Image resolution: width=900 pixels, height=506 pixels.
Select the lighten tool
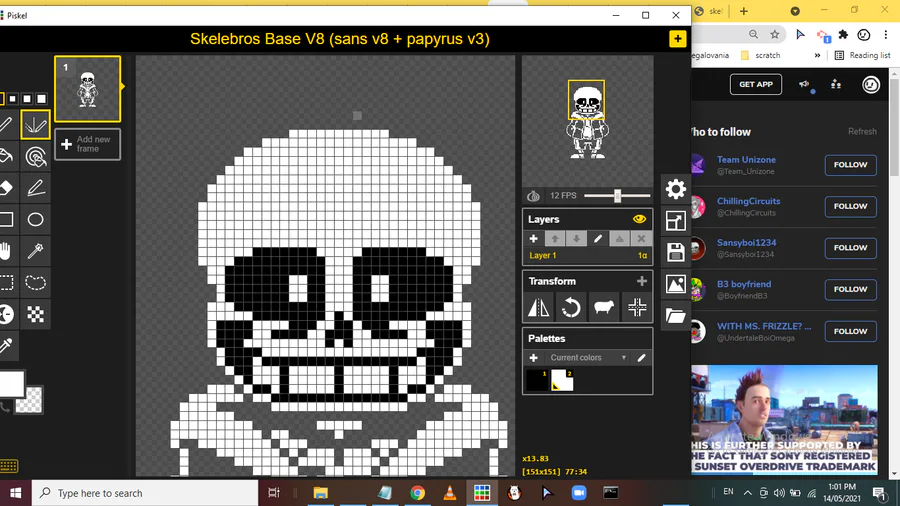point(5,314)
